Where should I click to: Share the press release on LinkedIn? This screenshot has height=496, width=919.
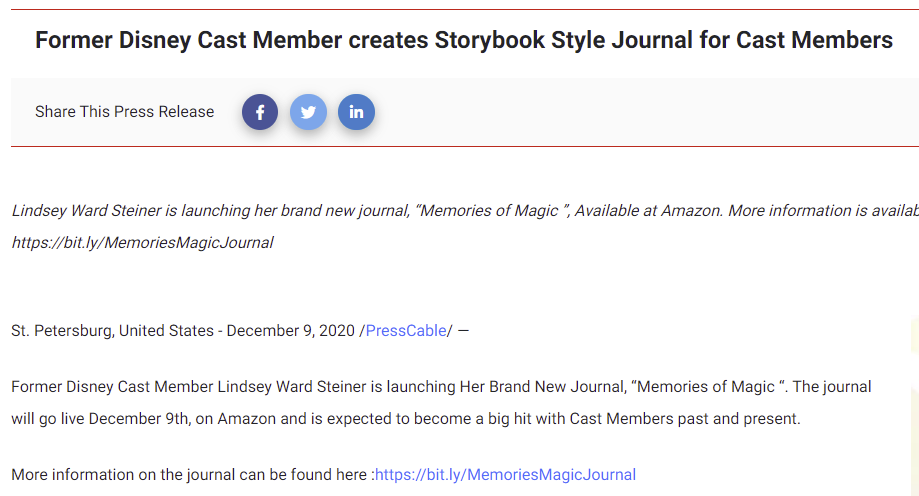pos(356,112)
